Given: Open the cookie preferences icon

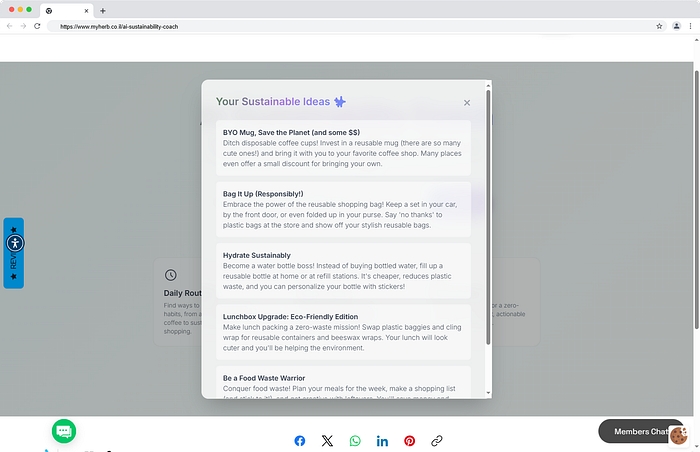Looking at the screenshot, I should 678,435.
